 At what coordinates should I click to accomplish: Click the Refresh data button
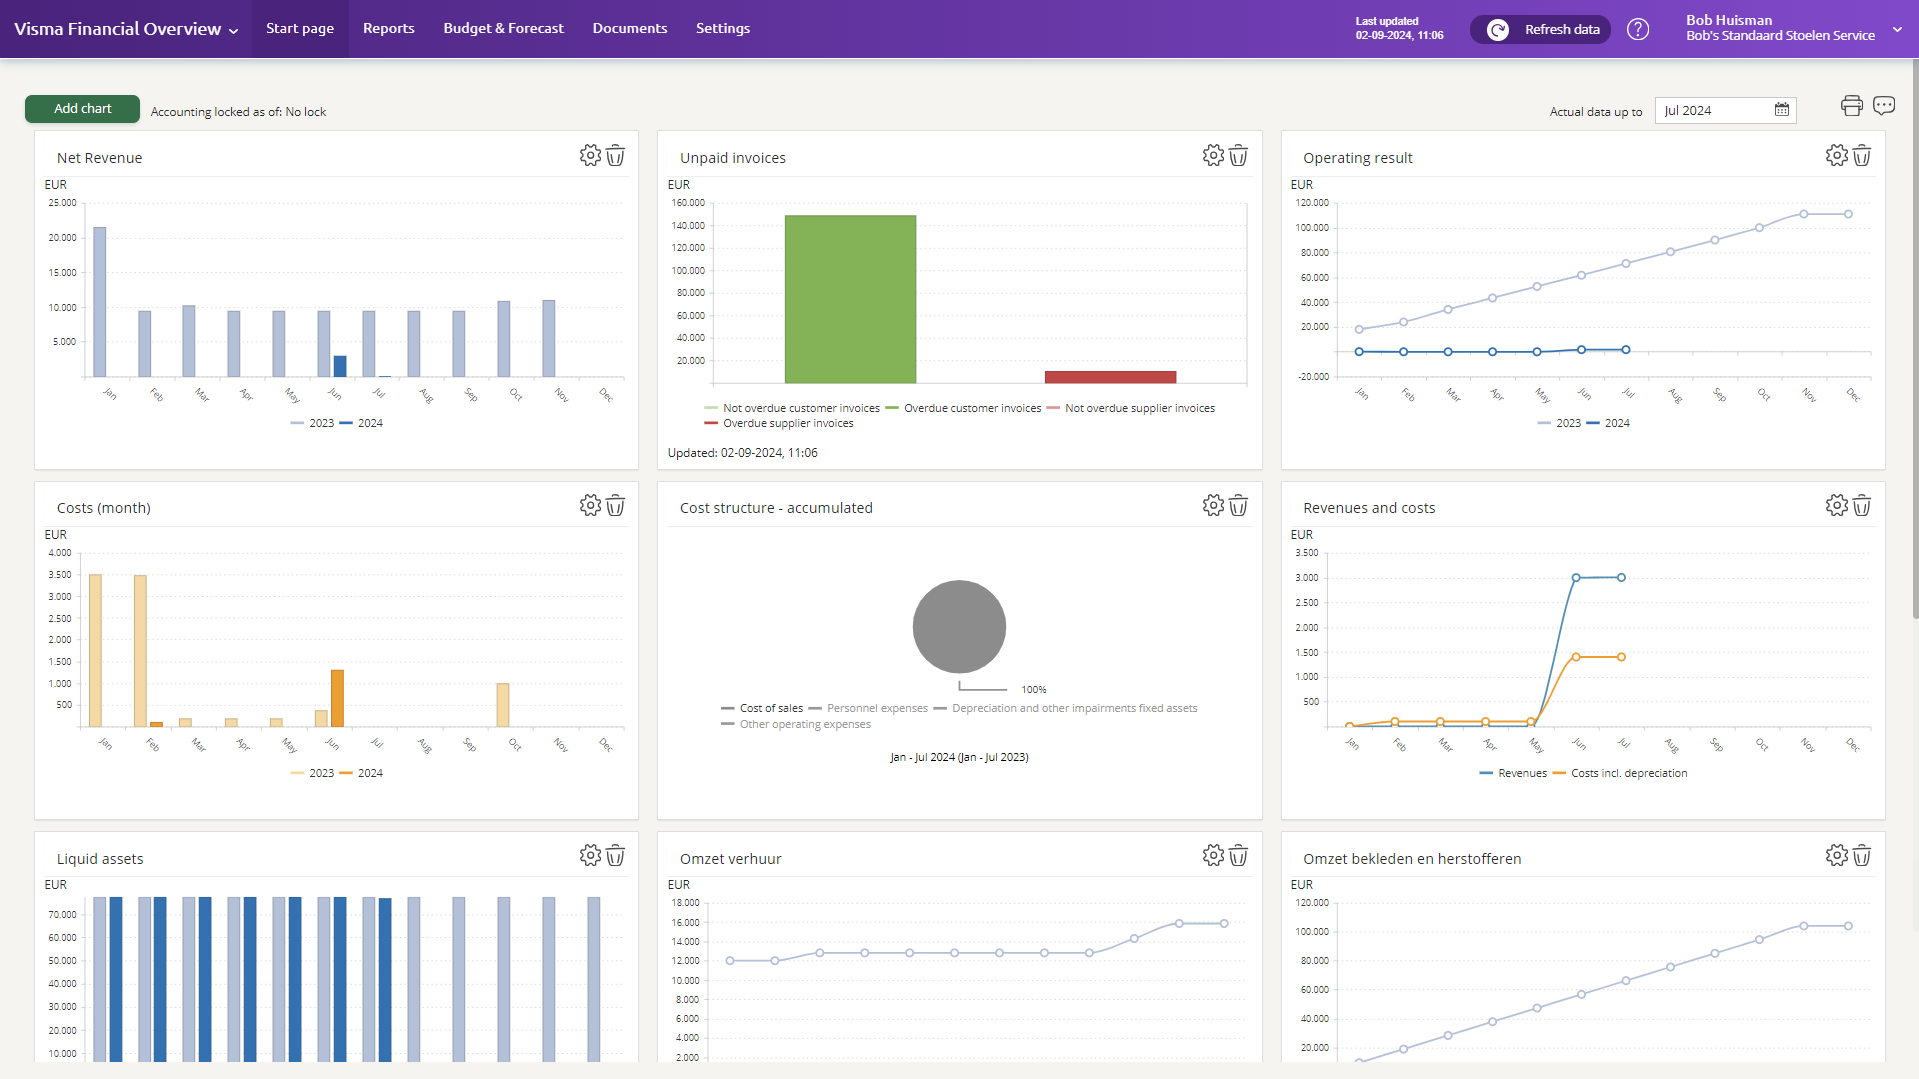point(1540,29)
